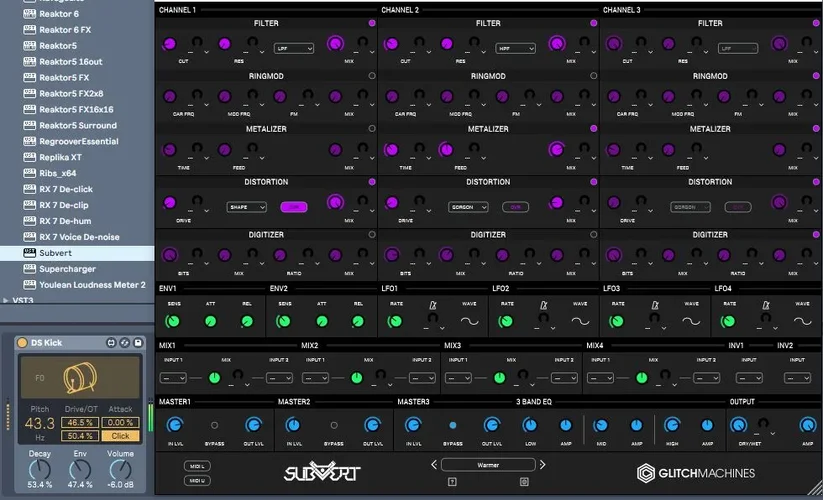Select Supercharger in the plugin list
Screen dimensions: 823x500
(x=67, y=269)
